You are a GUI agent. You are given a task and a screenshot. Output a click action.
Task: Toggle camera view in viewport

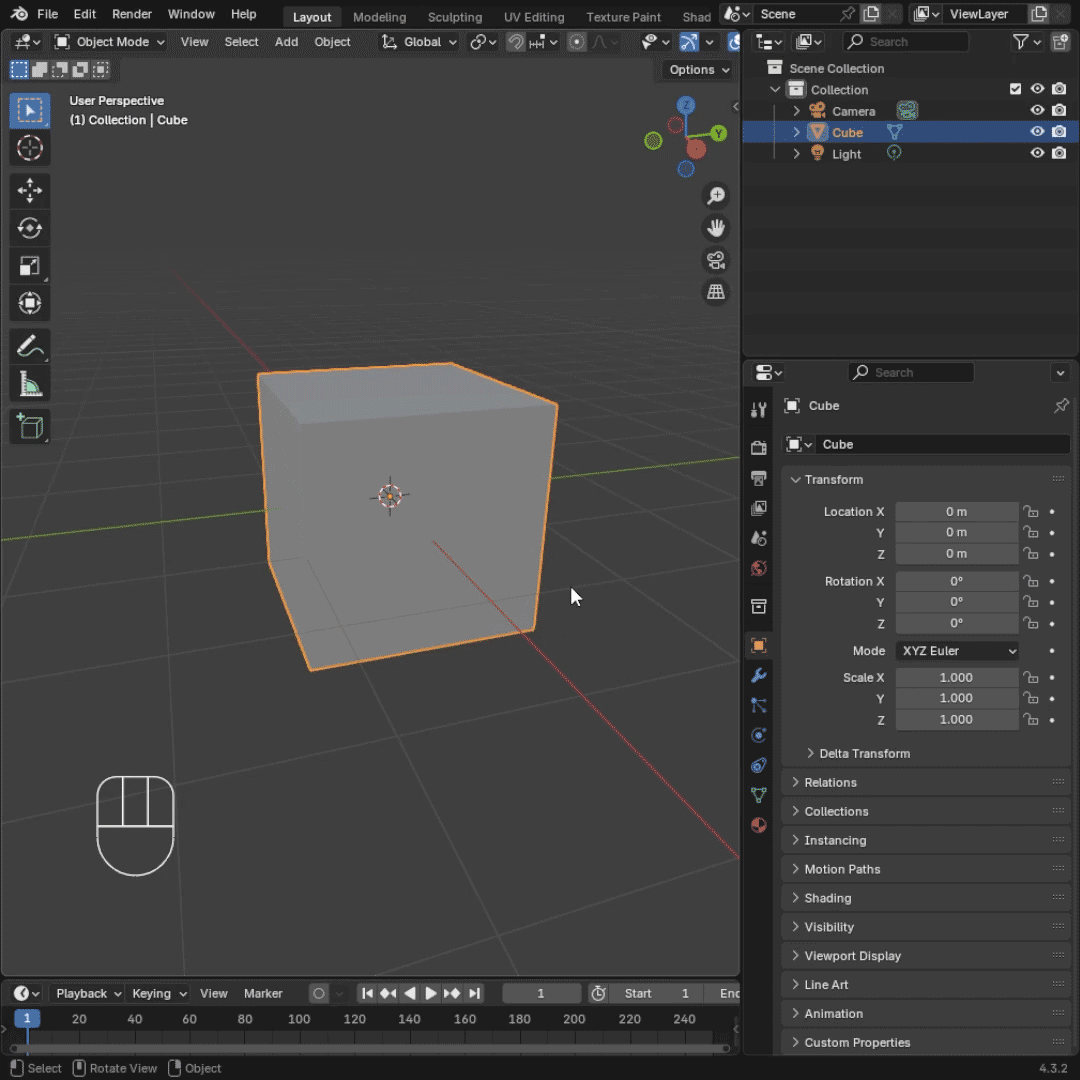pyautogui.click(x=716, y=261)
